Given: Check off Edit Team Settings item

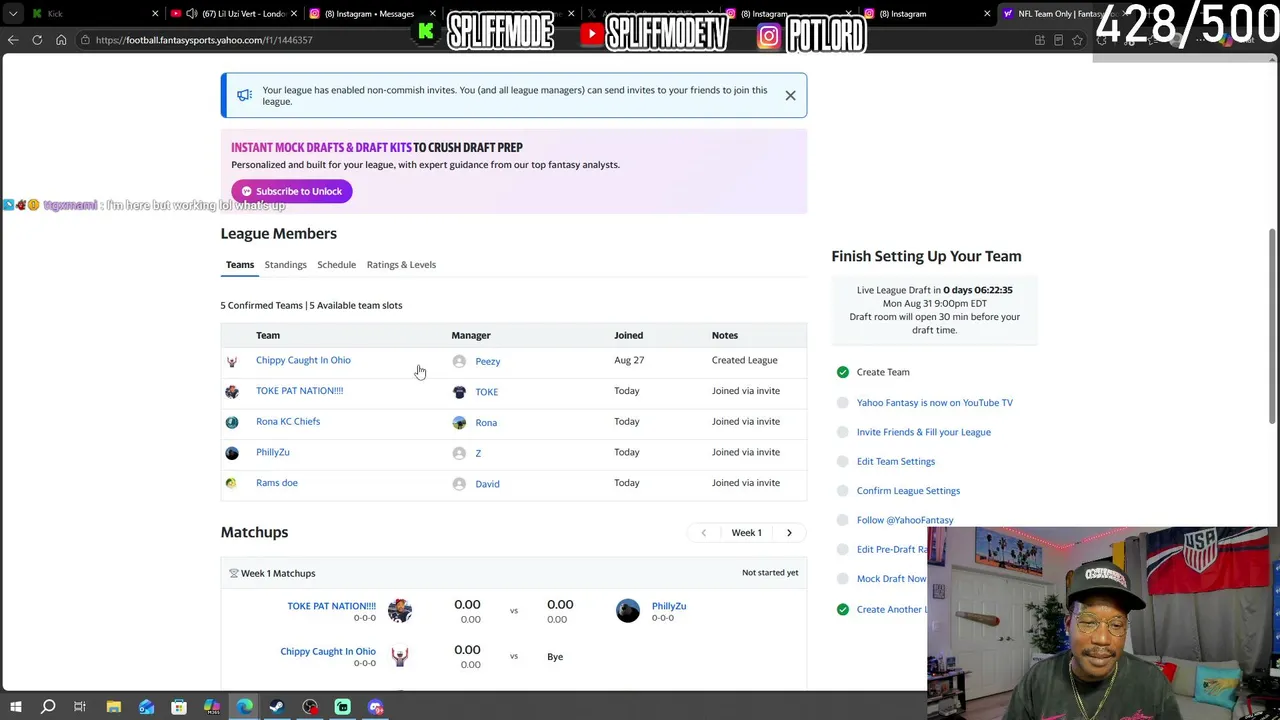Looking at the screenshot, I should point(843,462).
